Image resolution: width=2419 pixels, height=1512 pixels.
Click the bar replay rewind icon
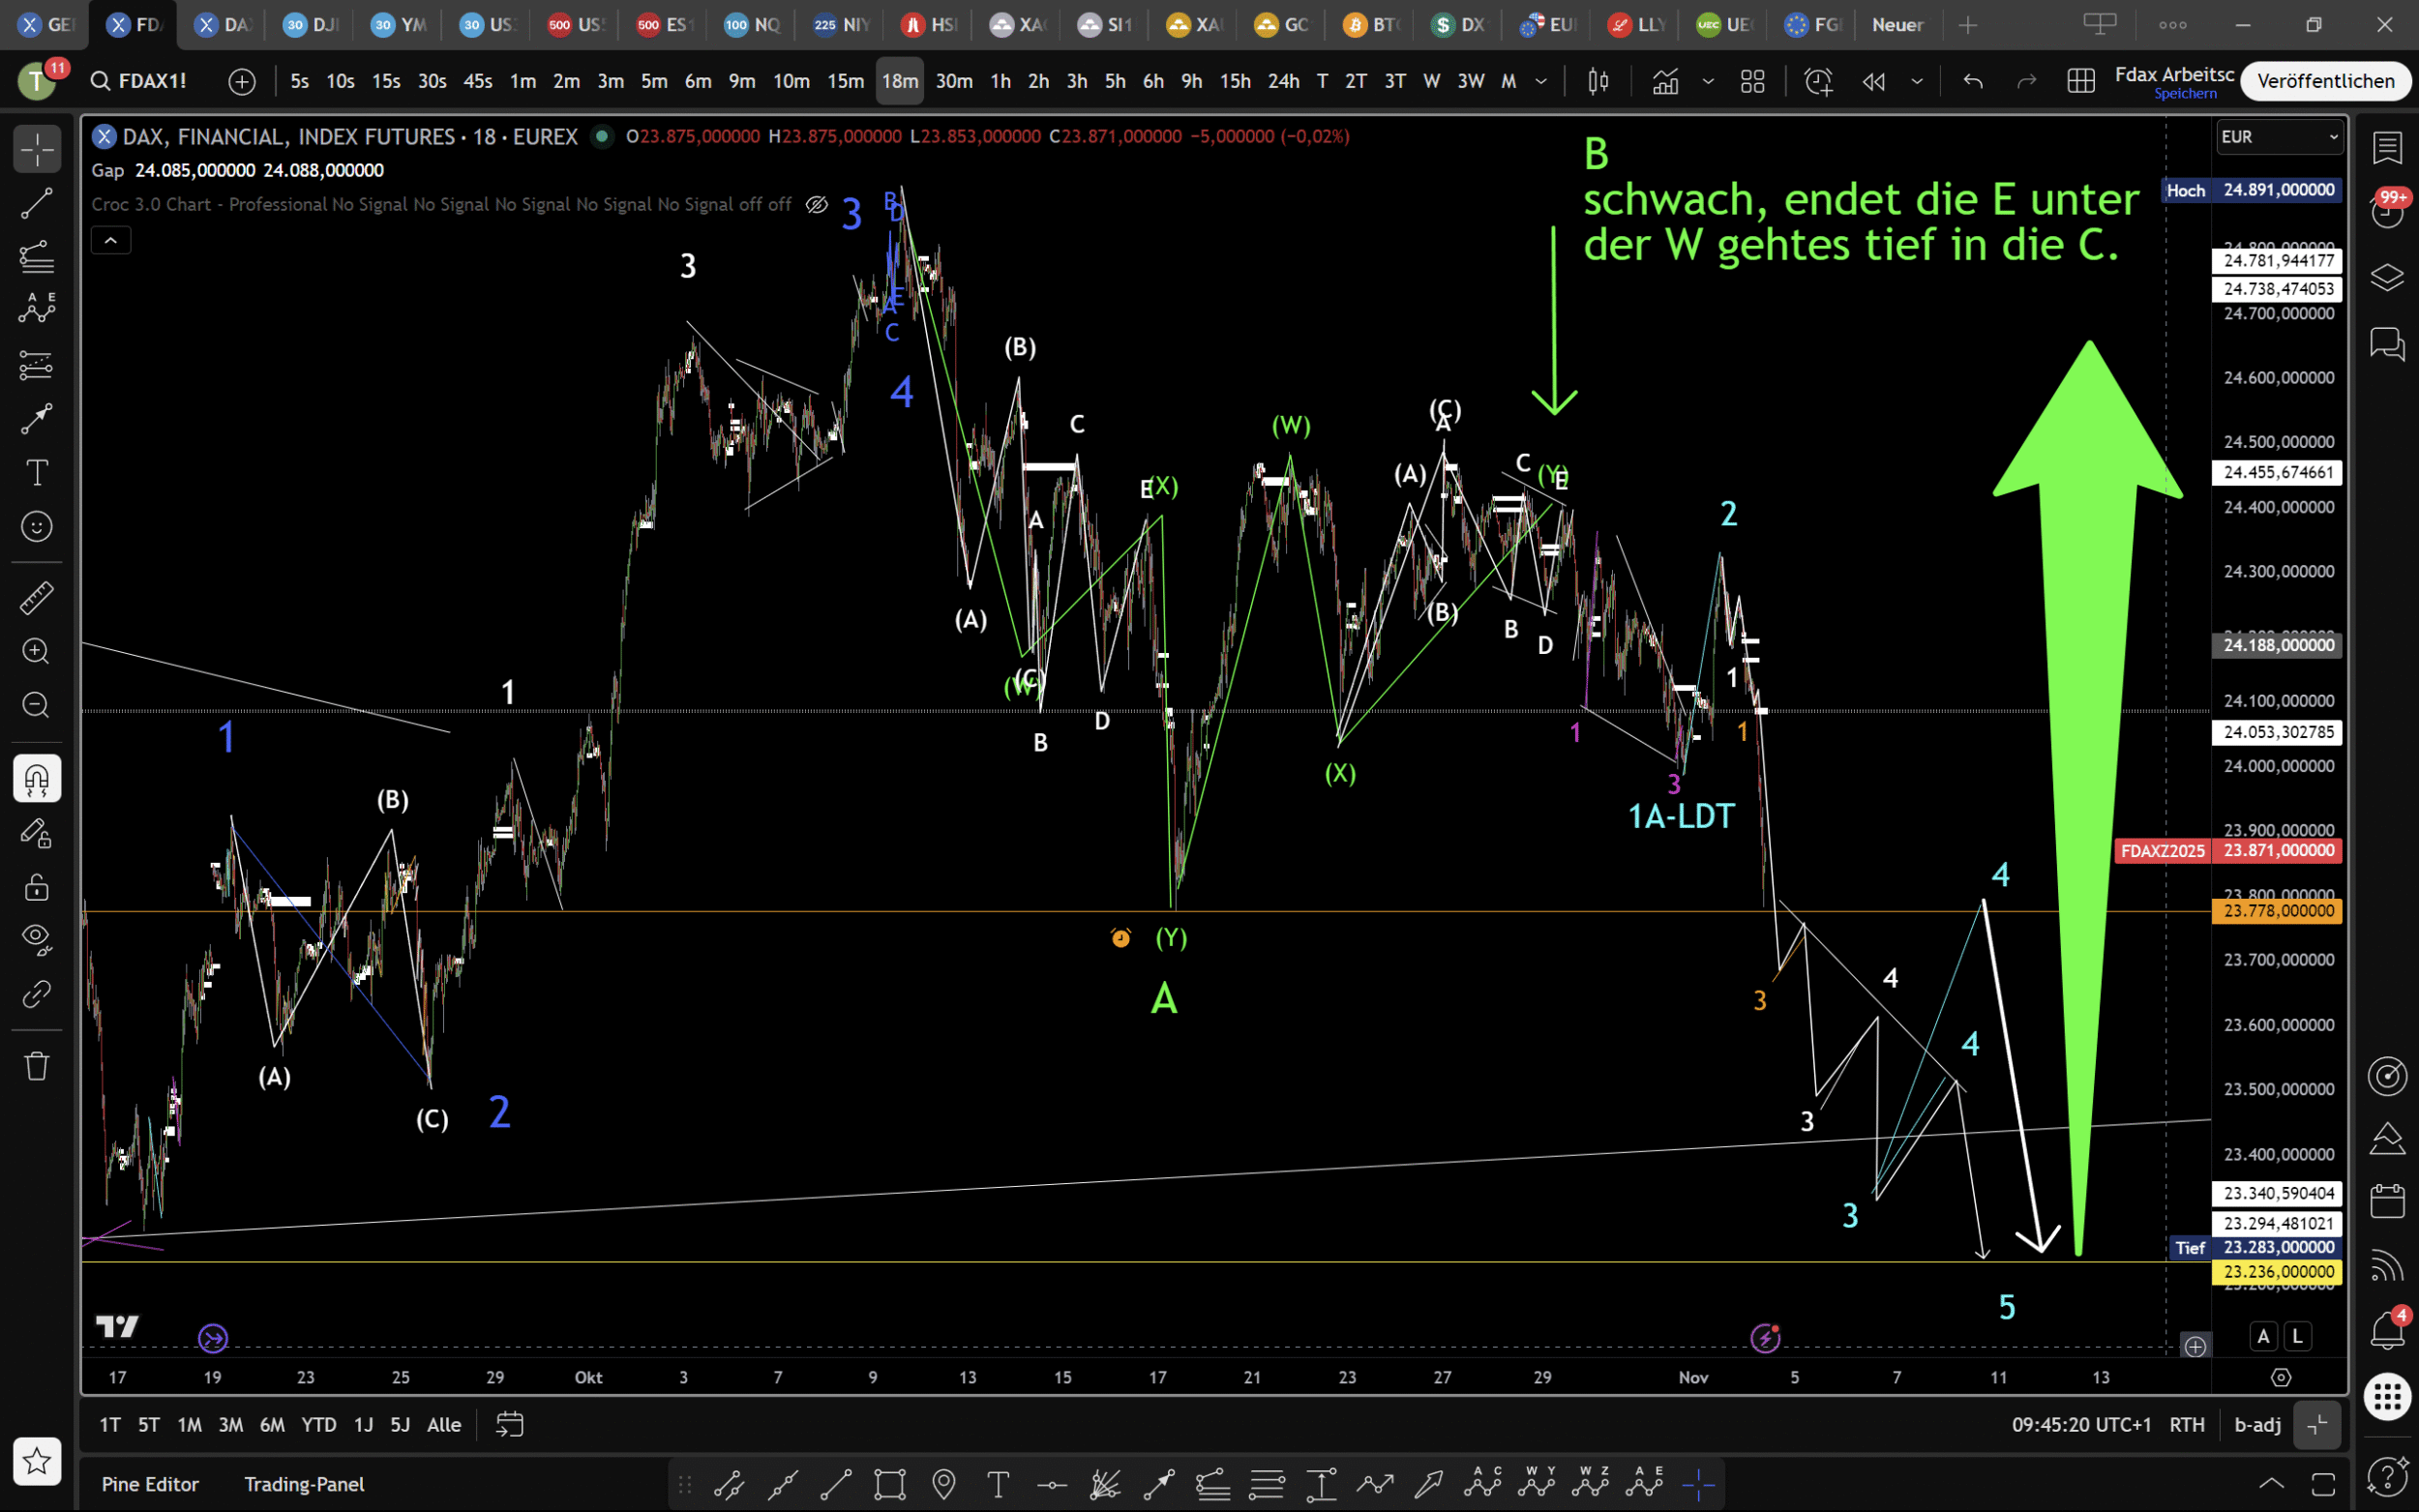click(x=1874, y=81)
